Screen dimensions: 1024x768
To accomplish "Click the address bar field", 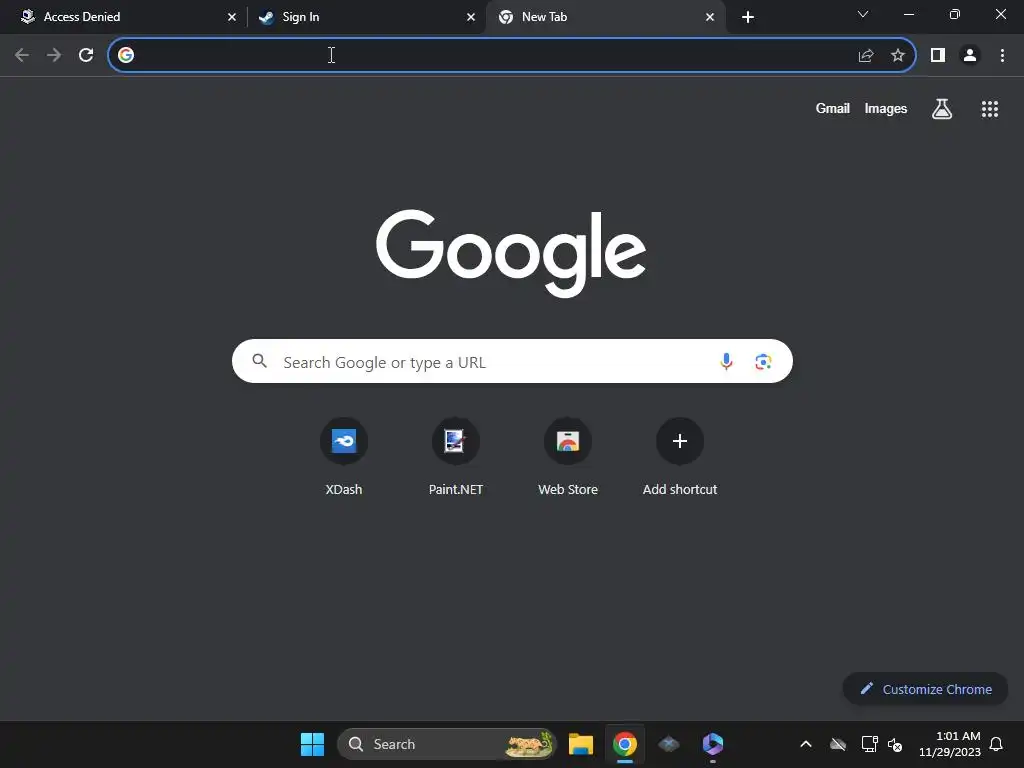I will [511, 56].
